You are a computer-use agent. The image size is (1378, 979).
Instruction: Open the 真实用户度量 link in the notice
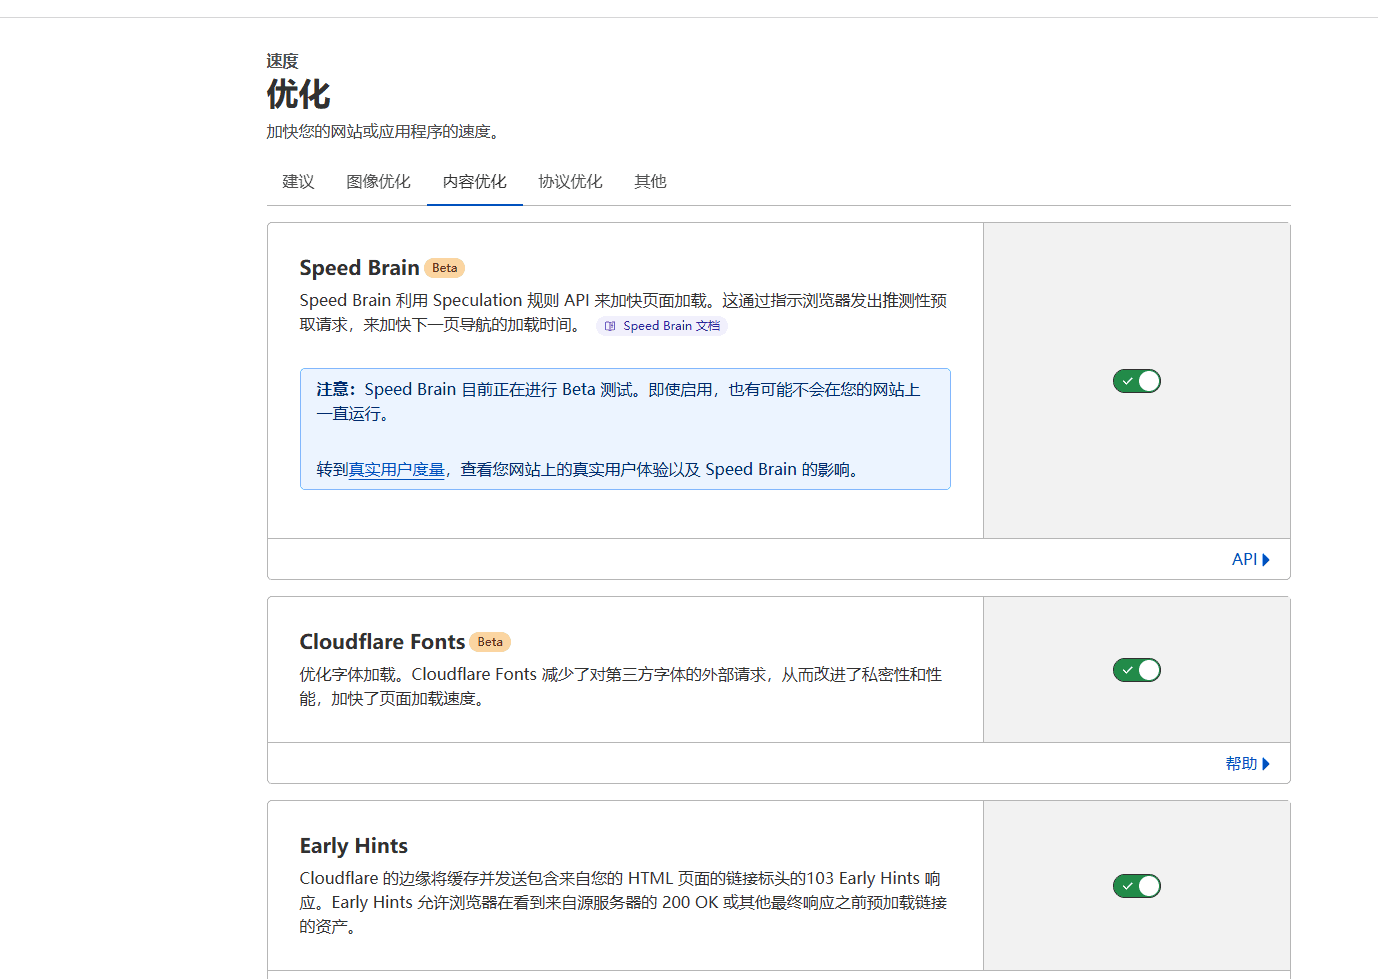point(396,468)
